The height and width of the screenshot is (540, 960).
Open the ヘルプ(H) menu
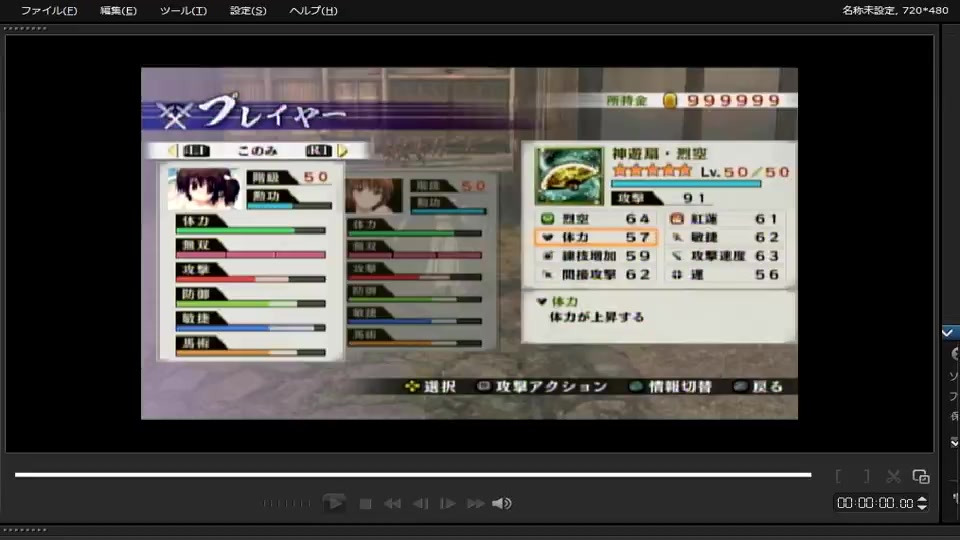click(x=313, y=10)
